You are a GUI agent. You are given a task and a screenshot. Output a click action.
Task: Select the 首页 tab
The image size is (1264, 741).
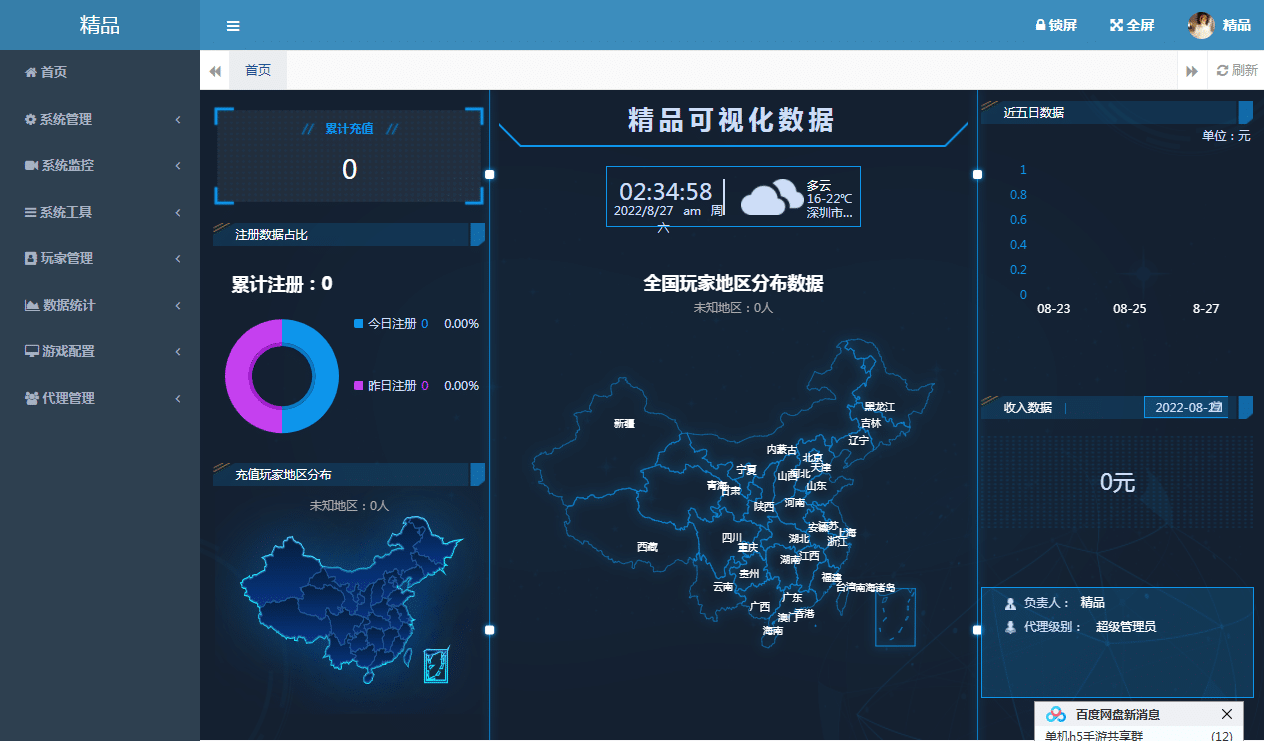click(x=258, y=70)
